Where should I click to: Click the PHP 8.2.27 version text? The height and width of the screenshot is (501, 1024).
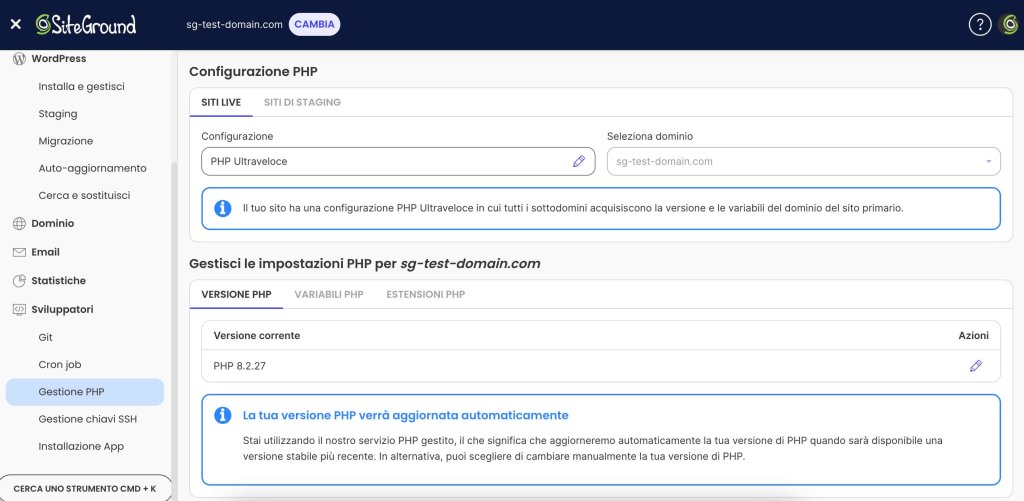click(240, 366)
